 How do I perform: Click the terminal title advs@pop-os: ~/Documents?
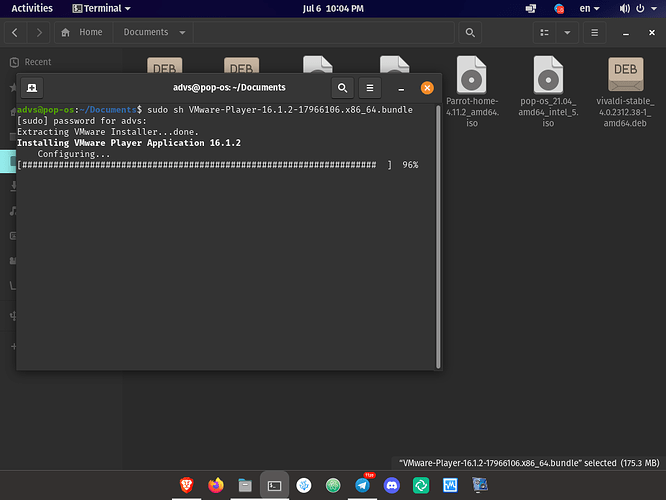tap(229, 88)
